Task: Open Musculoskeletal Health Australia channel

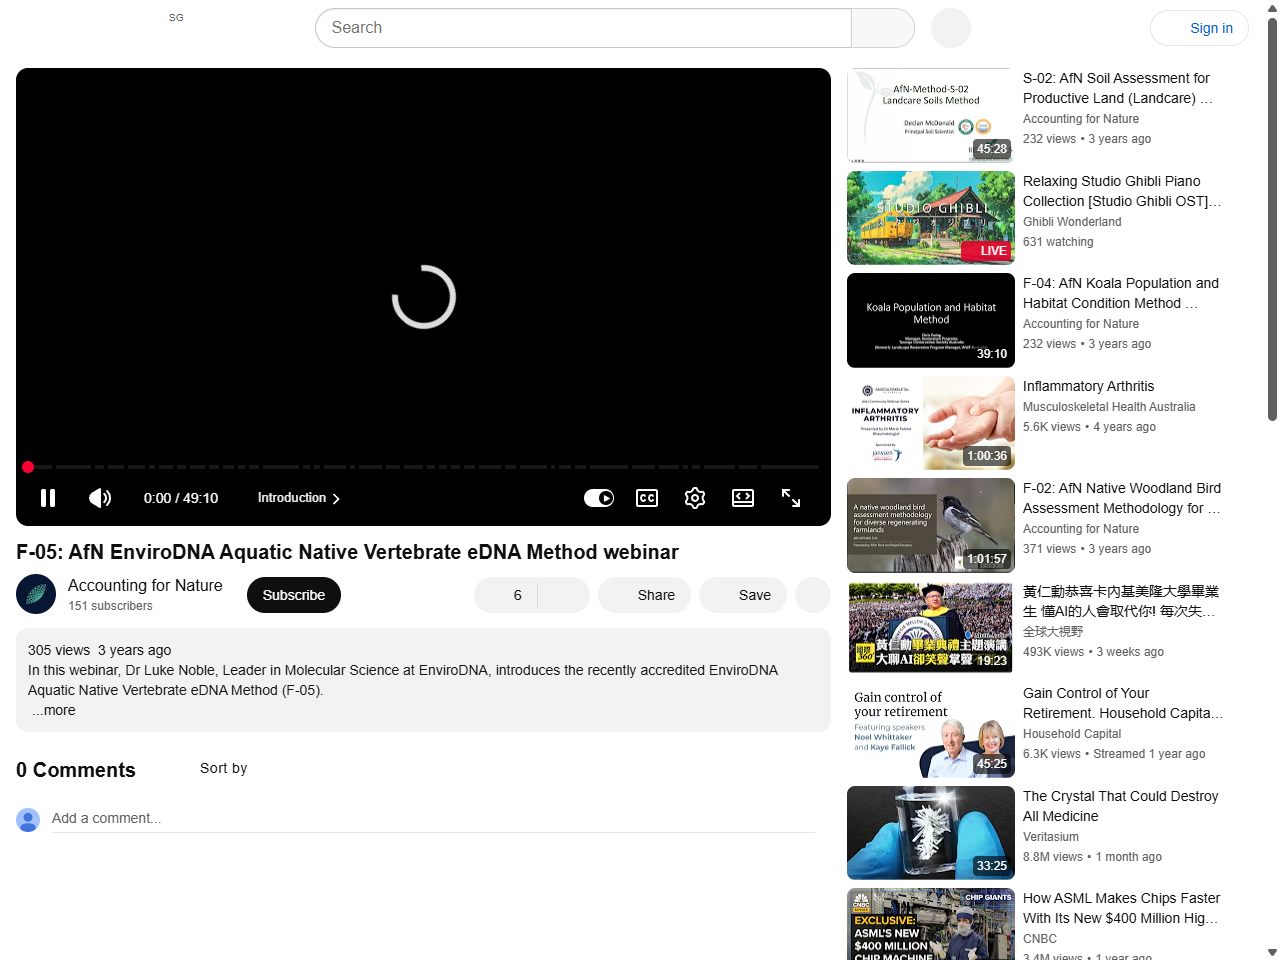Action: [x=1109, y=407]
